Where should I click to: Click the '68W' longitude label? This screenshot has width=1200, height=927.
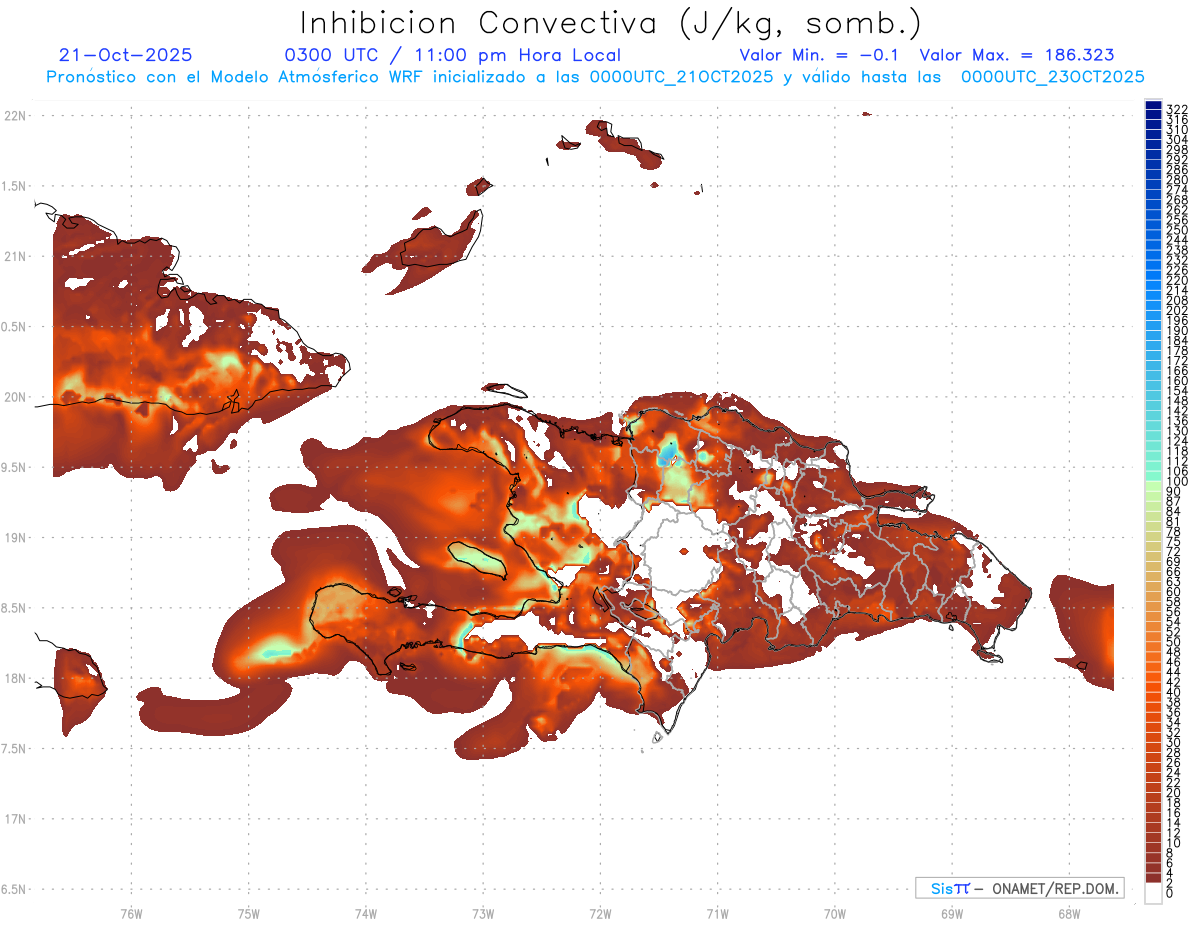(x=1068, y=914)
